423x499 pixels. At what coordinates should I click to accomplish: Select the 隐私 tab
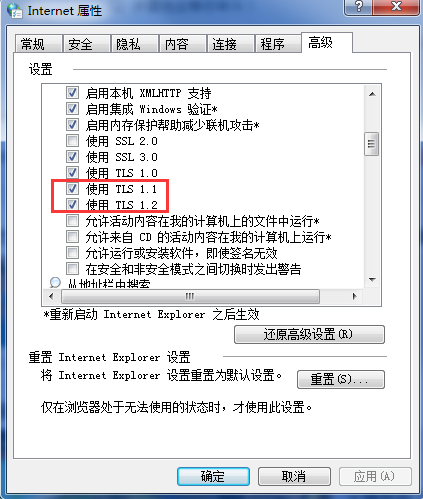click(x=134, y=44)
